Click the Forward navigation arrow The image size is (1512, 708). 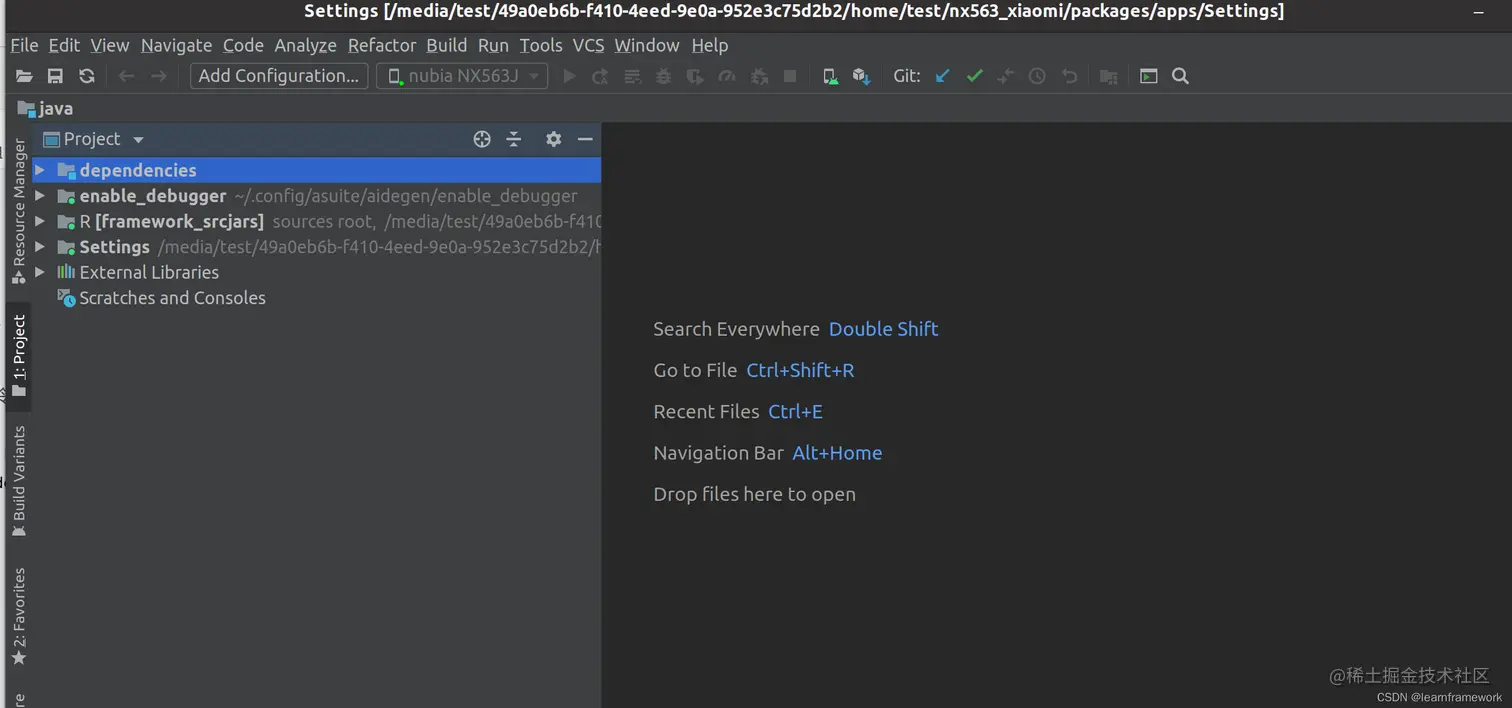(x=158, y=76)
